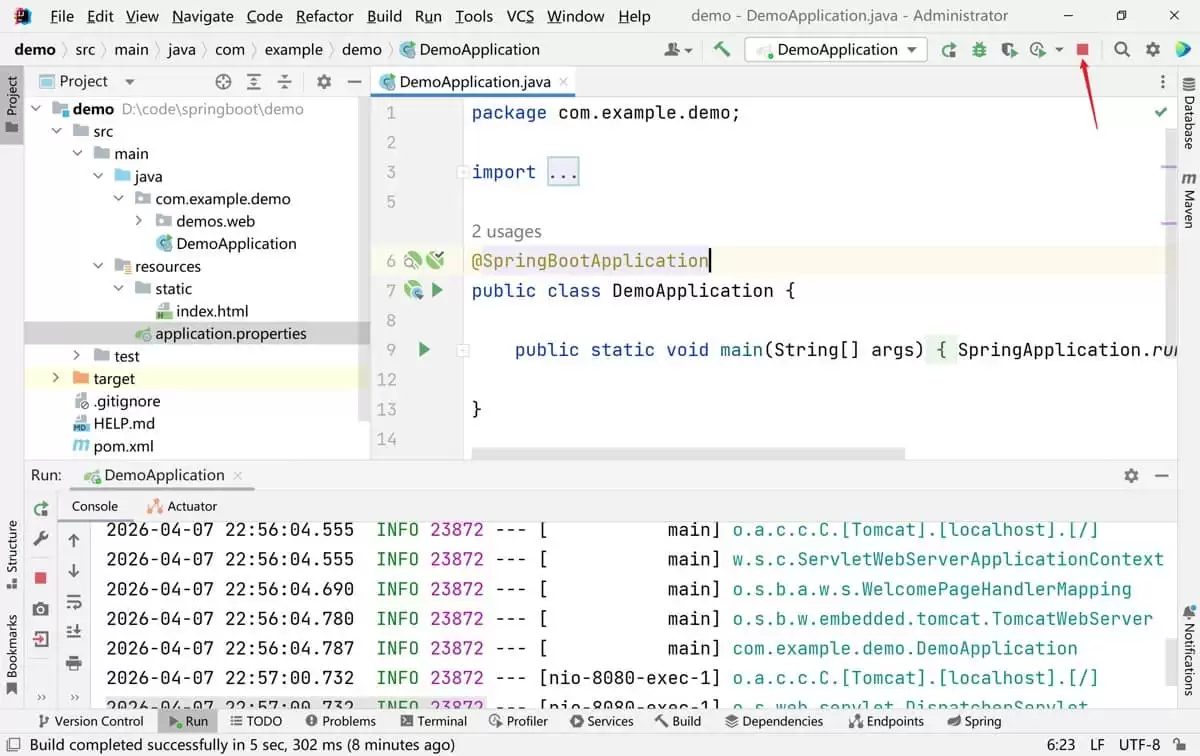Open IDE settings gear in top toolbar
Screen dimensions: 1200x756
pyautogui.click(x=1153, y=49)
